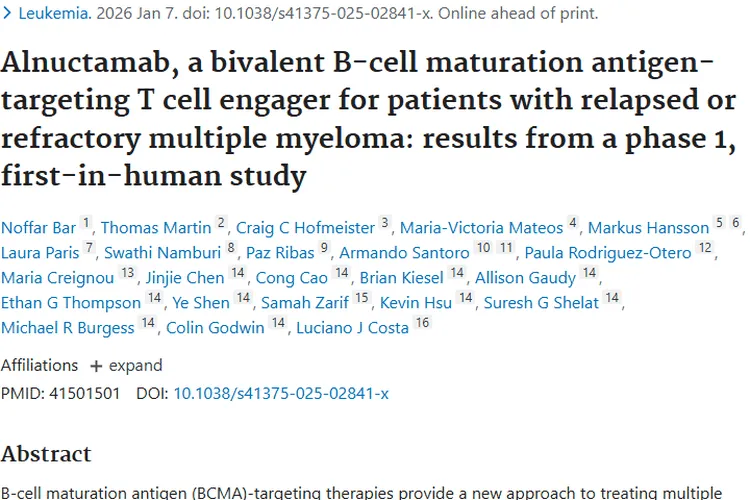
Task: Open author Noffar Bar's page
Action: point(38,227)
